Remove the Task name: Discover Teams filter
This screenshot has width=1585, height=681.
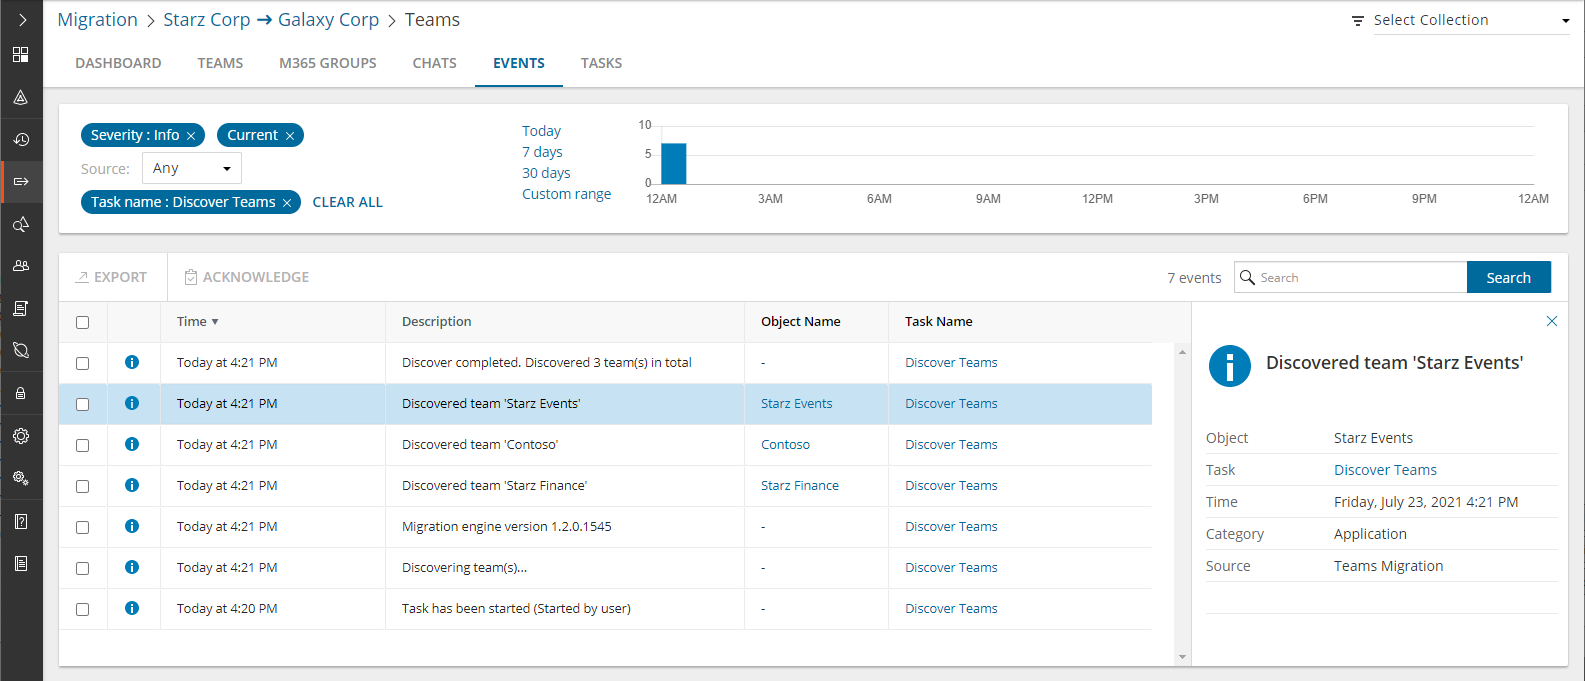point(287,203)
